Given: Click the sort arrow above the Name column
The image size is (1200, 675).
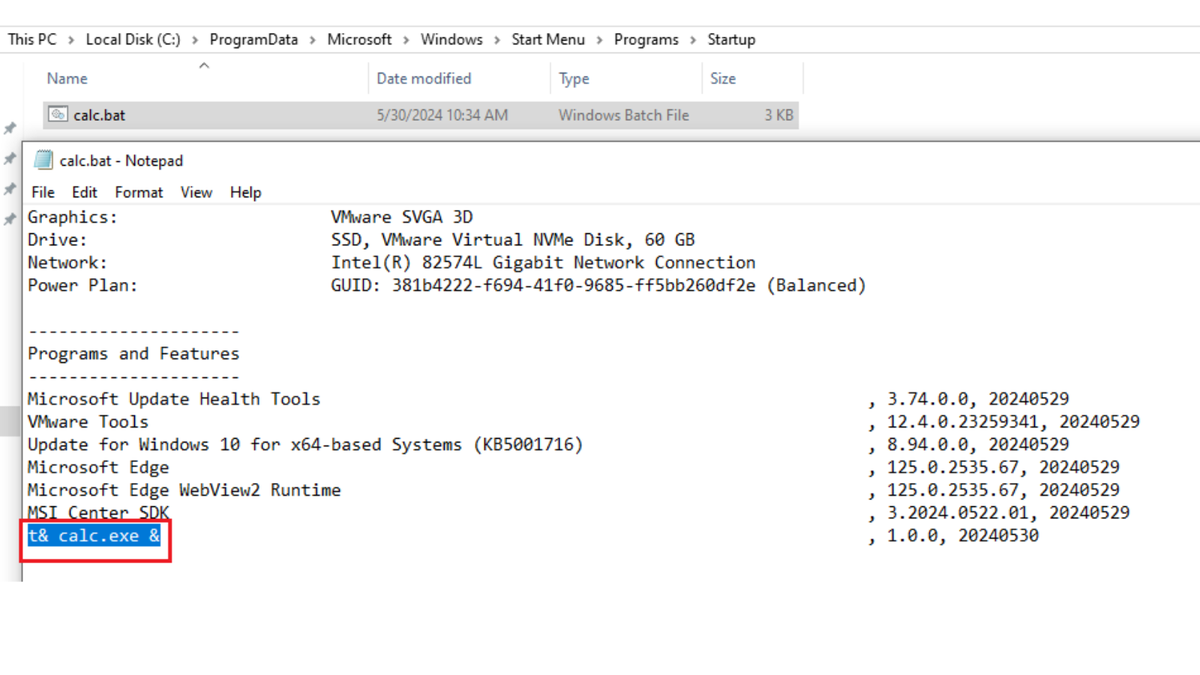Looking at the screenshot, I should coord(204,66).
